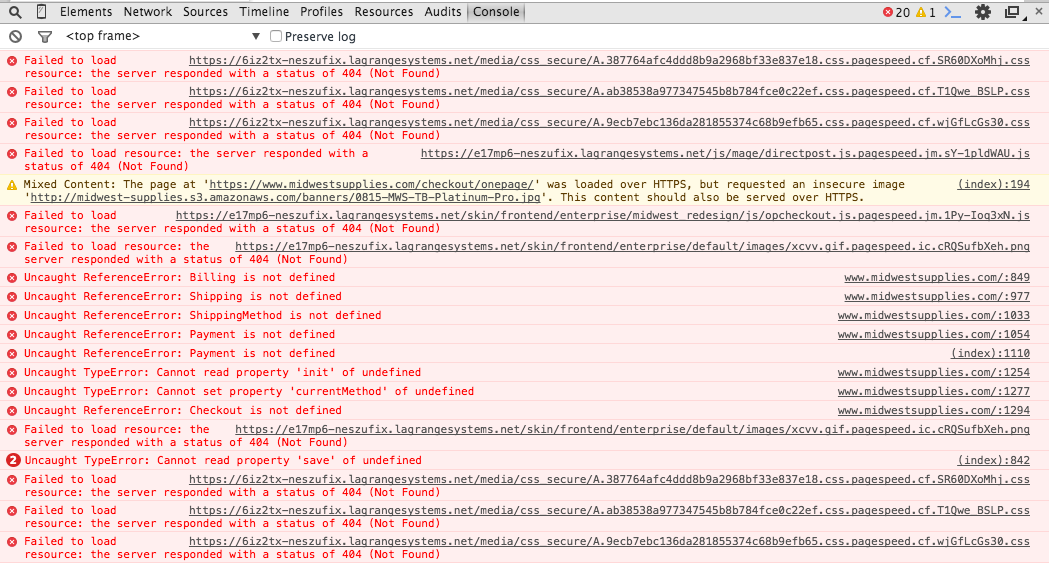Viewport: 1049px width, 564px height.
Task: Open source link www.midwestsupplies.com/:1254
Action: tap(934, 373)
